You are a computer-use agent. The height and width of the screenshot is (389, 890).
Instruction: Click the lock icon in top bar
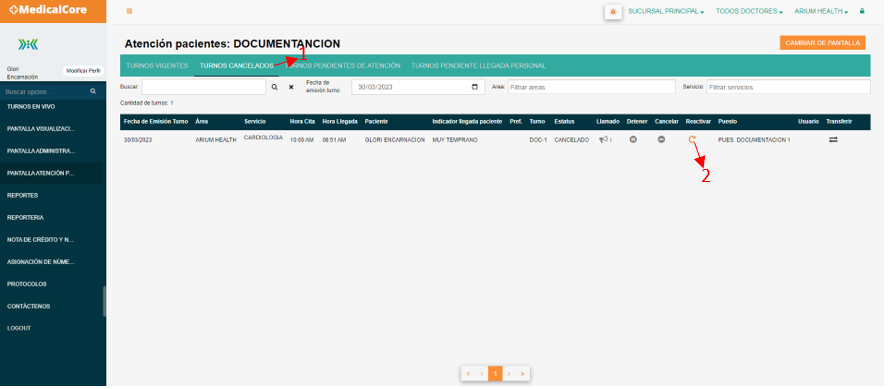tap(862, 11)
